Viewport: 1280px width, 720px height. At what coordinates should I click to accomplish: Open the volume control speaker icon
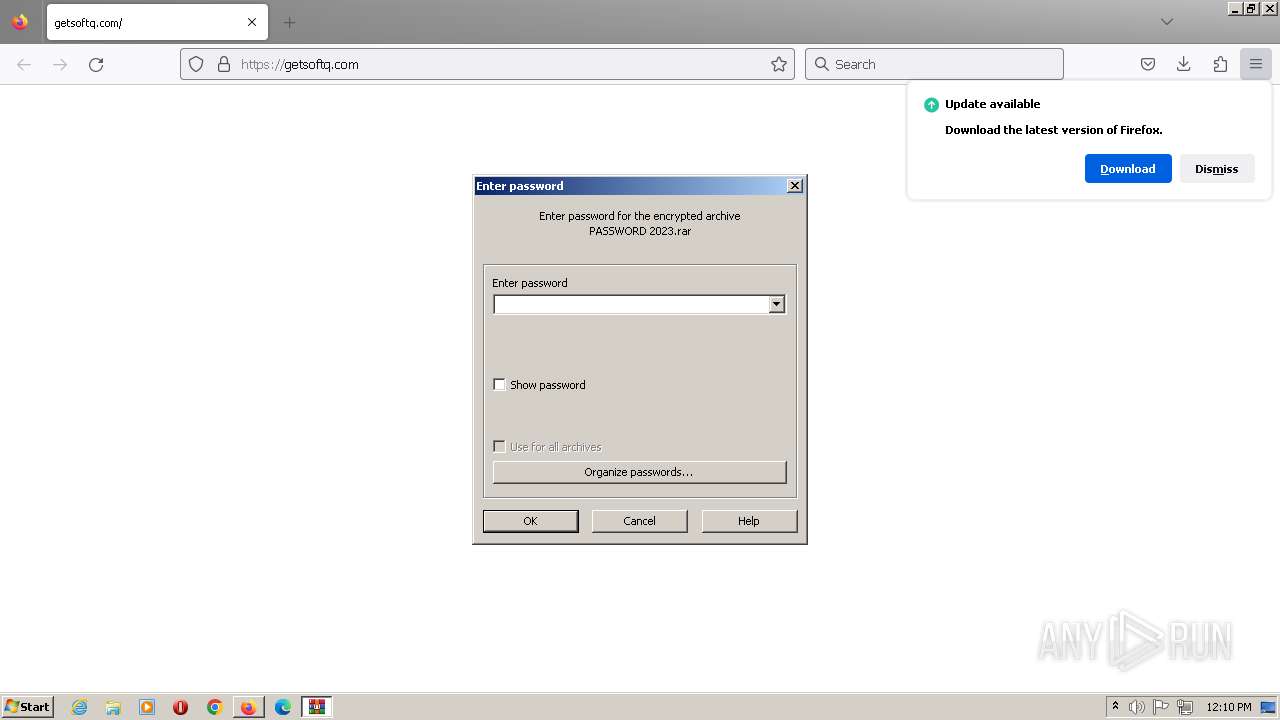(x=1137, y=707)
